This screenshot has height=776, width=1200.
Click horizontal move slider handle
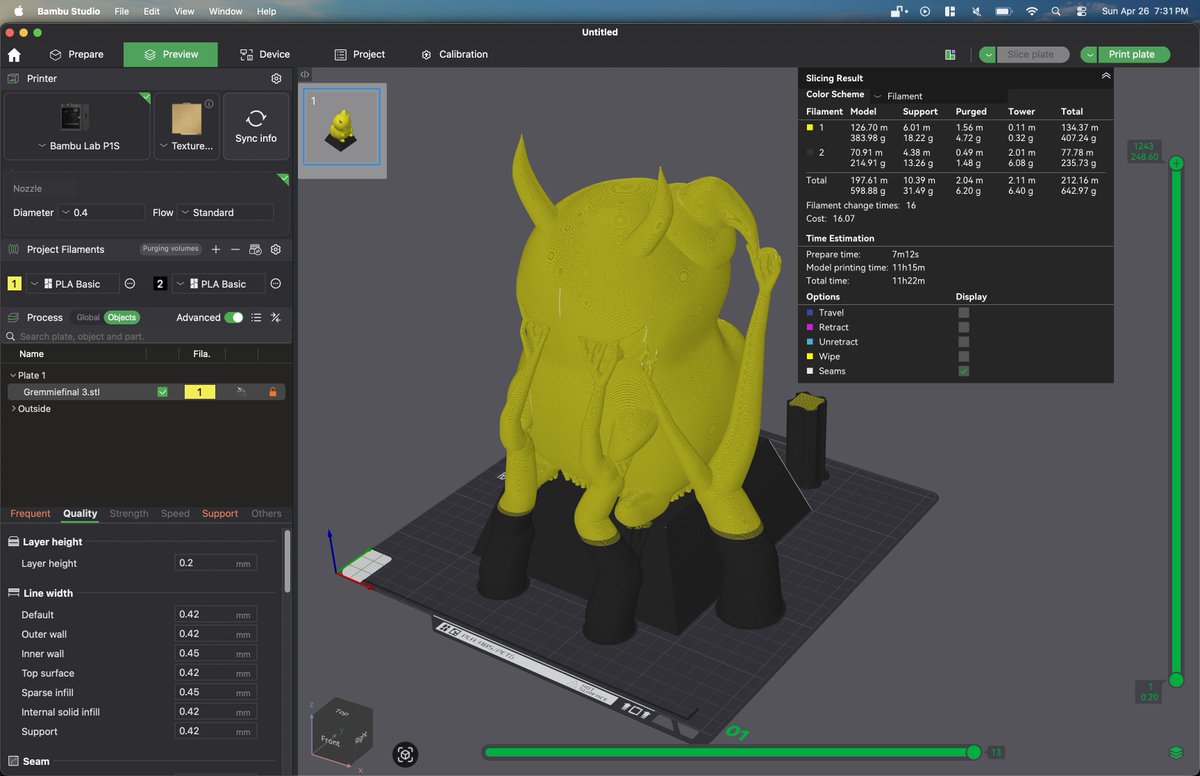(x=974, y=752)
